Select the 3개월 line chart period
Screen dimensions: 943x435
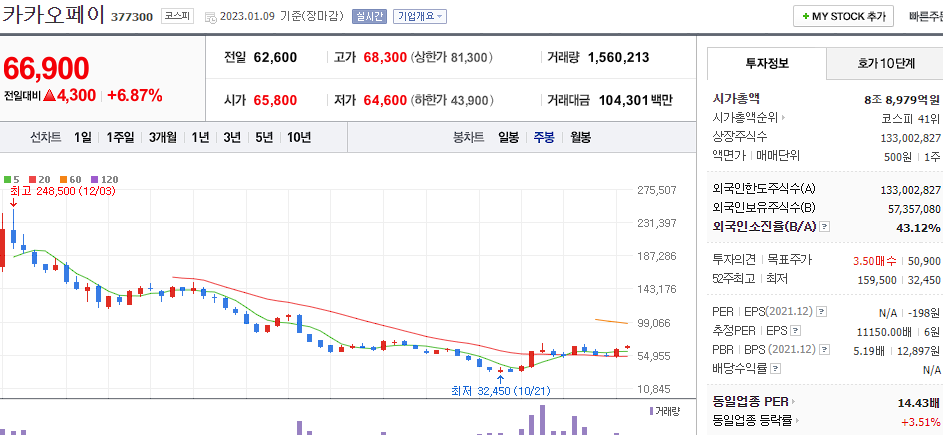pos(163,137)
